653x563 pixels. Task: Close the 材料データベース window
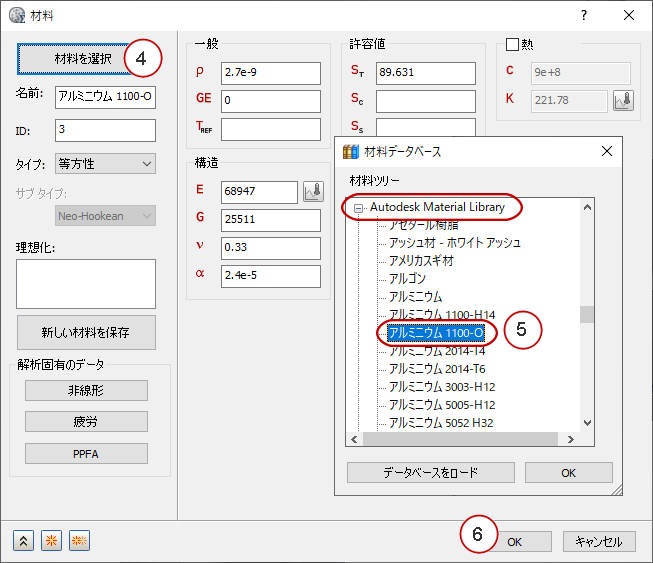click(607, 151)
